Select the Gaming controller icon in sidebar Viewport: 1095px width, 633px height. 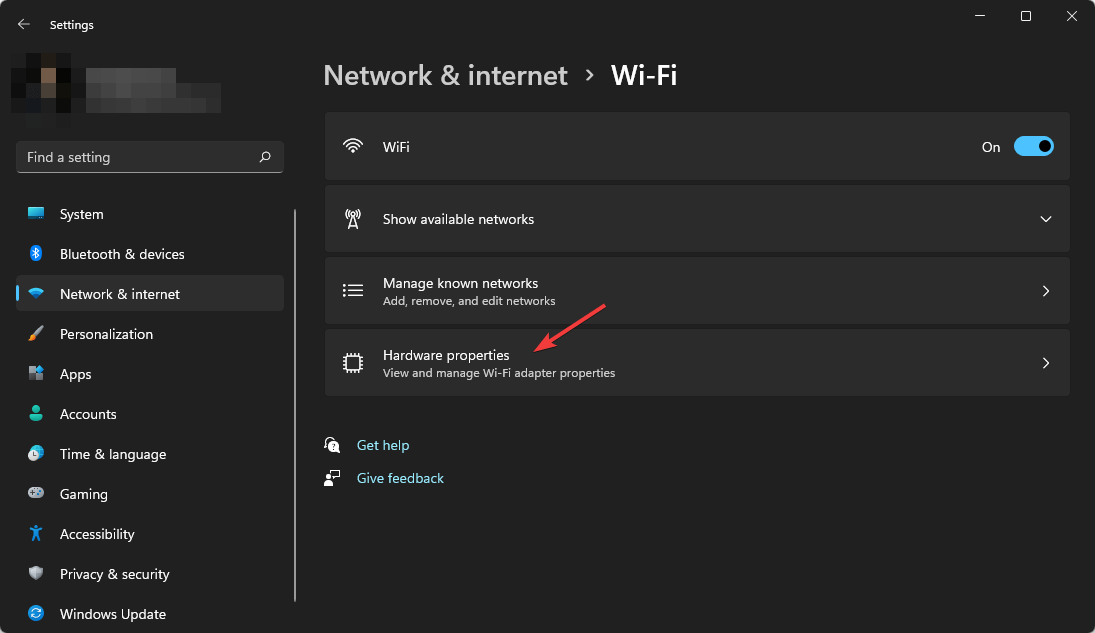click(x=36, y=493)
